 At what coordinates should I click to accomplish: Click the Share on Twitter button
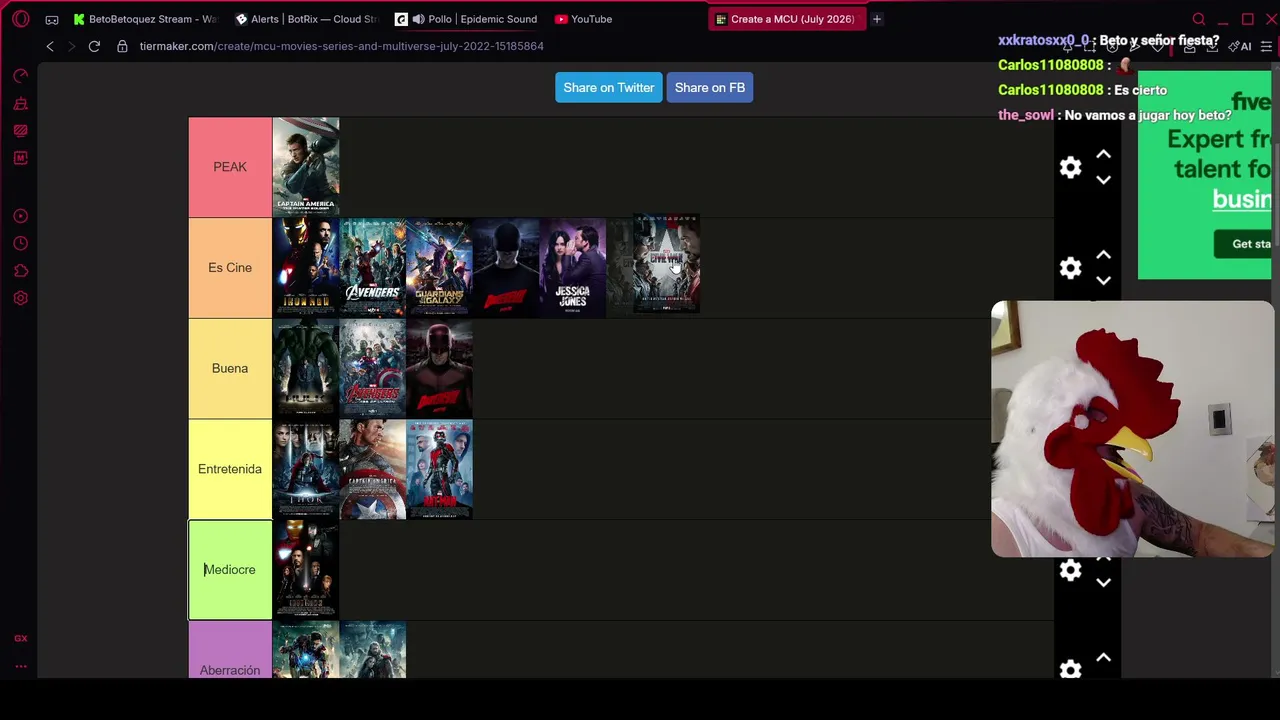(x=608, y=88)
